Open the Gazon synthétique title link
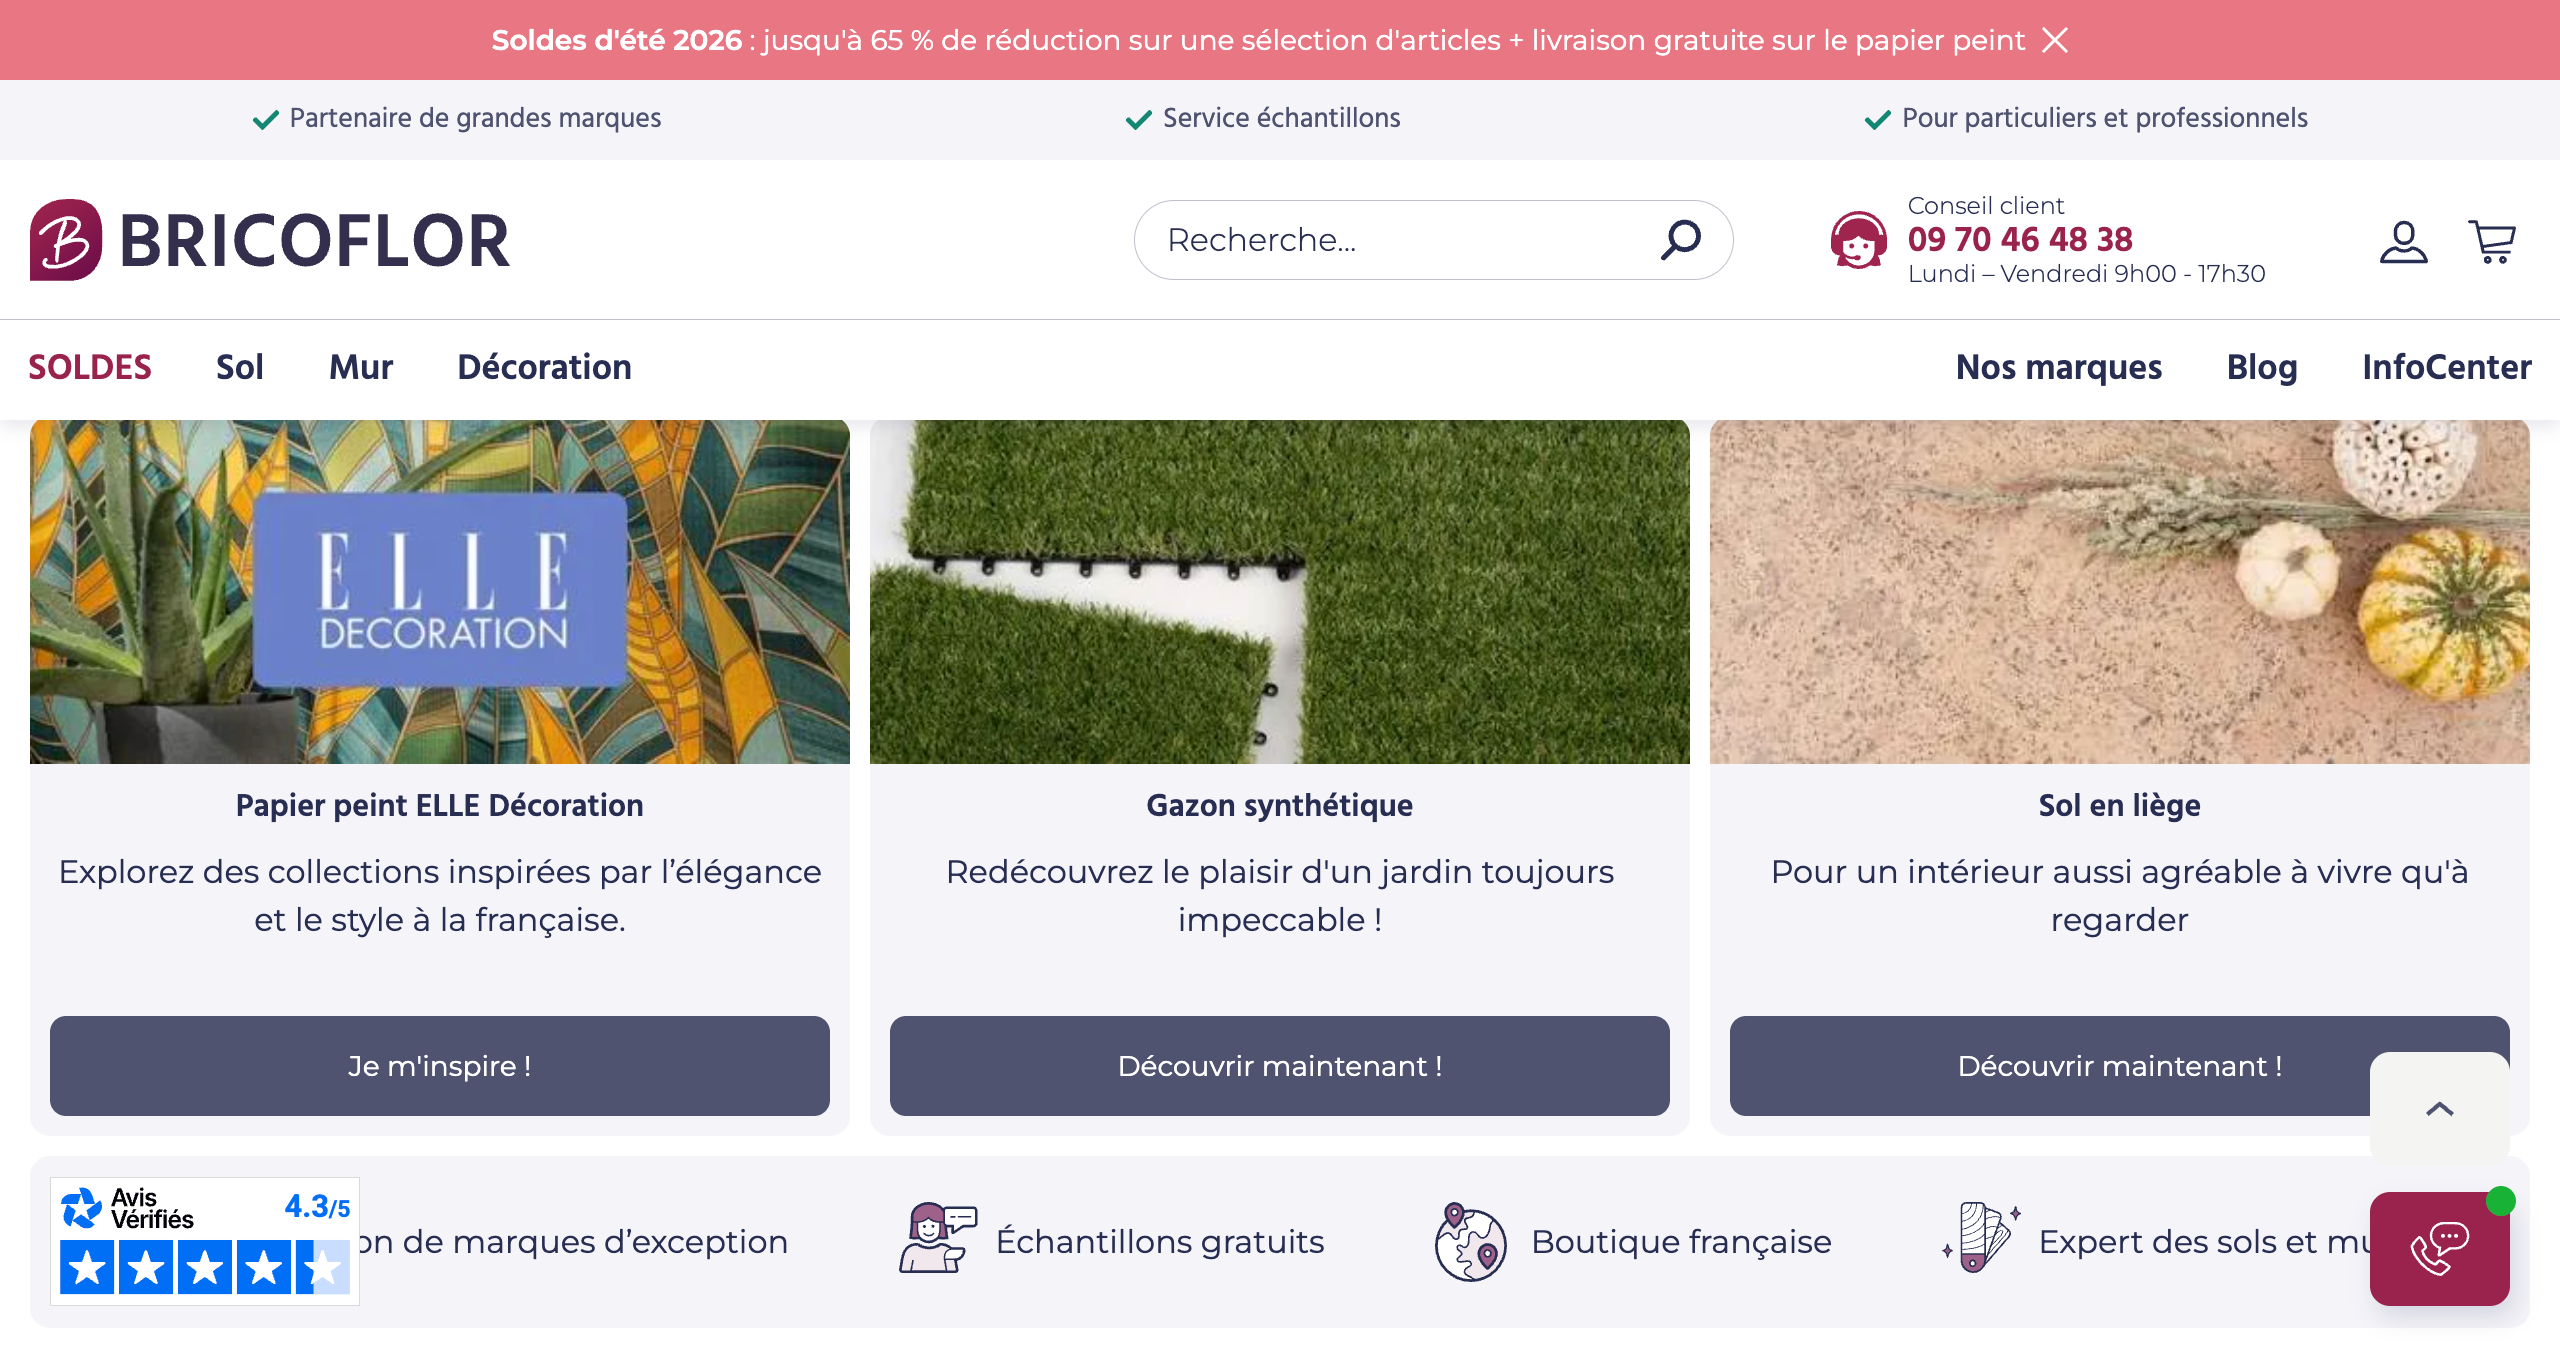This screenshot has width=2560, height=1356. click(1280, 806)
